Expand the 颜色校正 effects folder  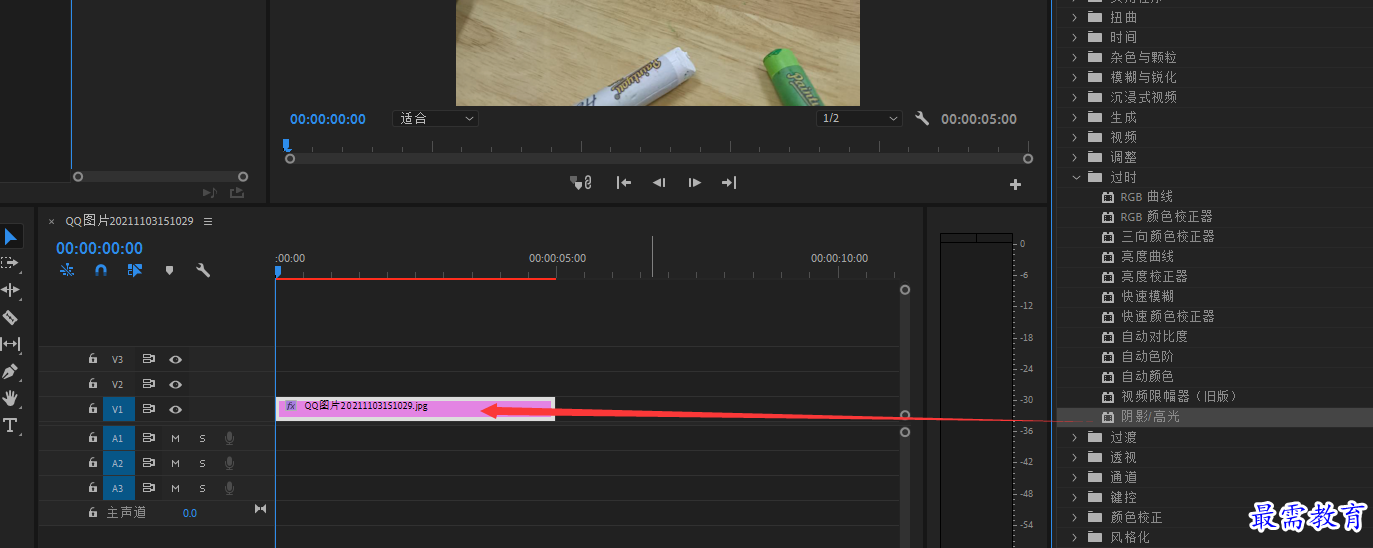(1075, 517)
